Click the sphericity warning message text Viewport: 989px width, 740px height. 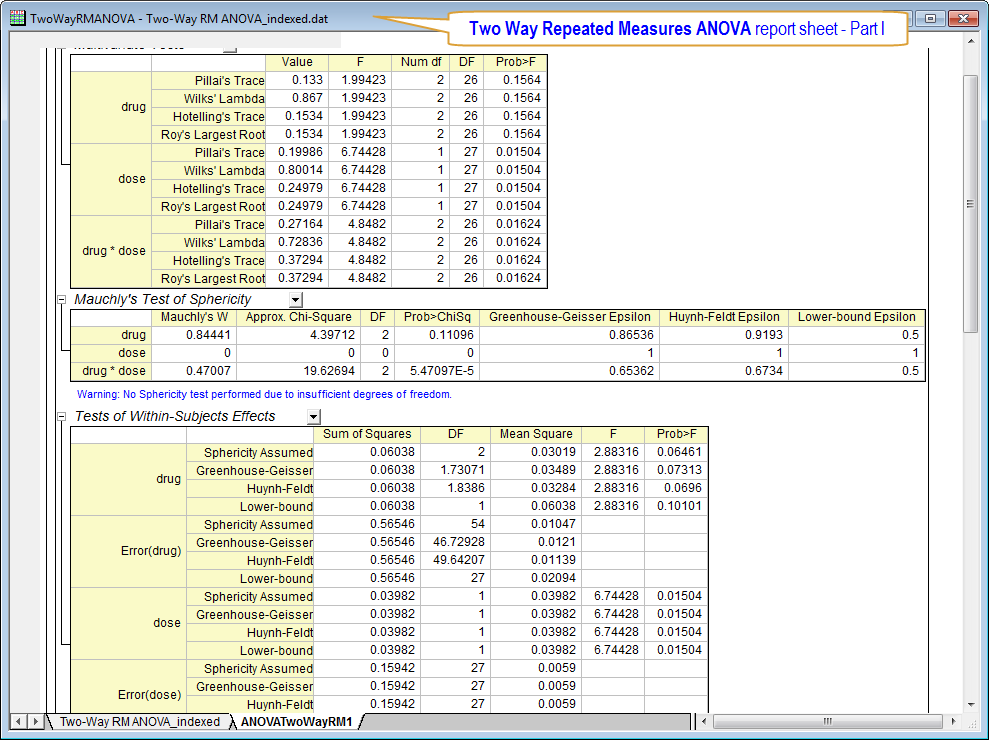[264, 394]
